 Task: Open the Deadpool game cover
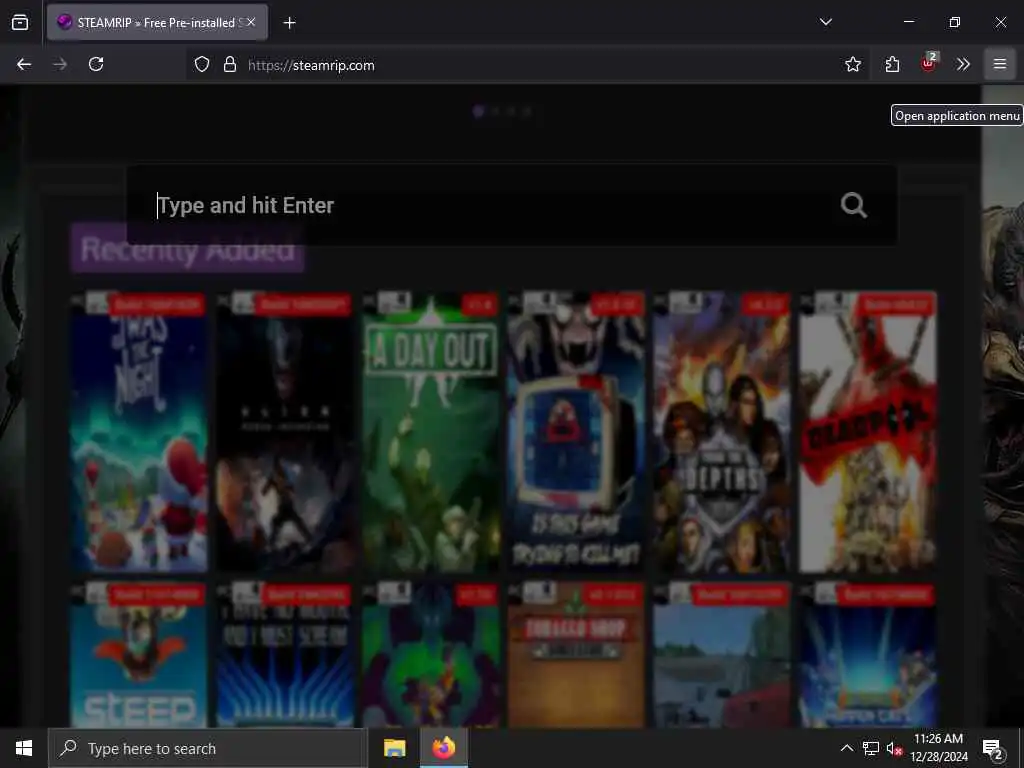[868, 432]
